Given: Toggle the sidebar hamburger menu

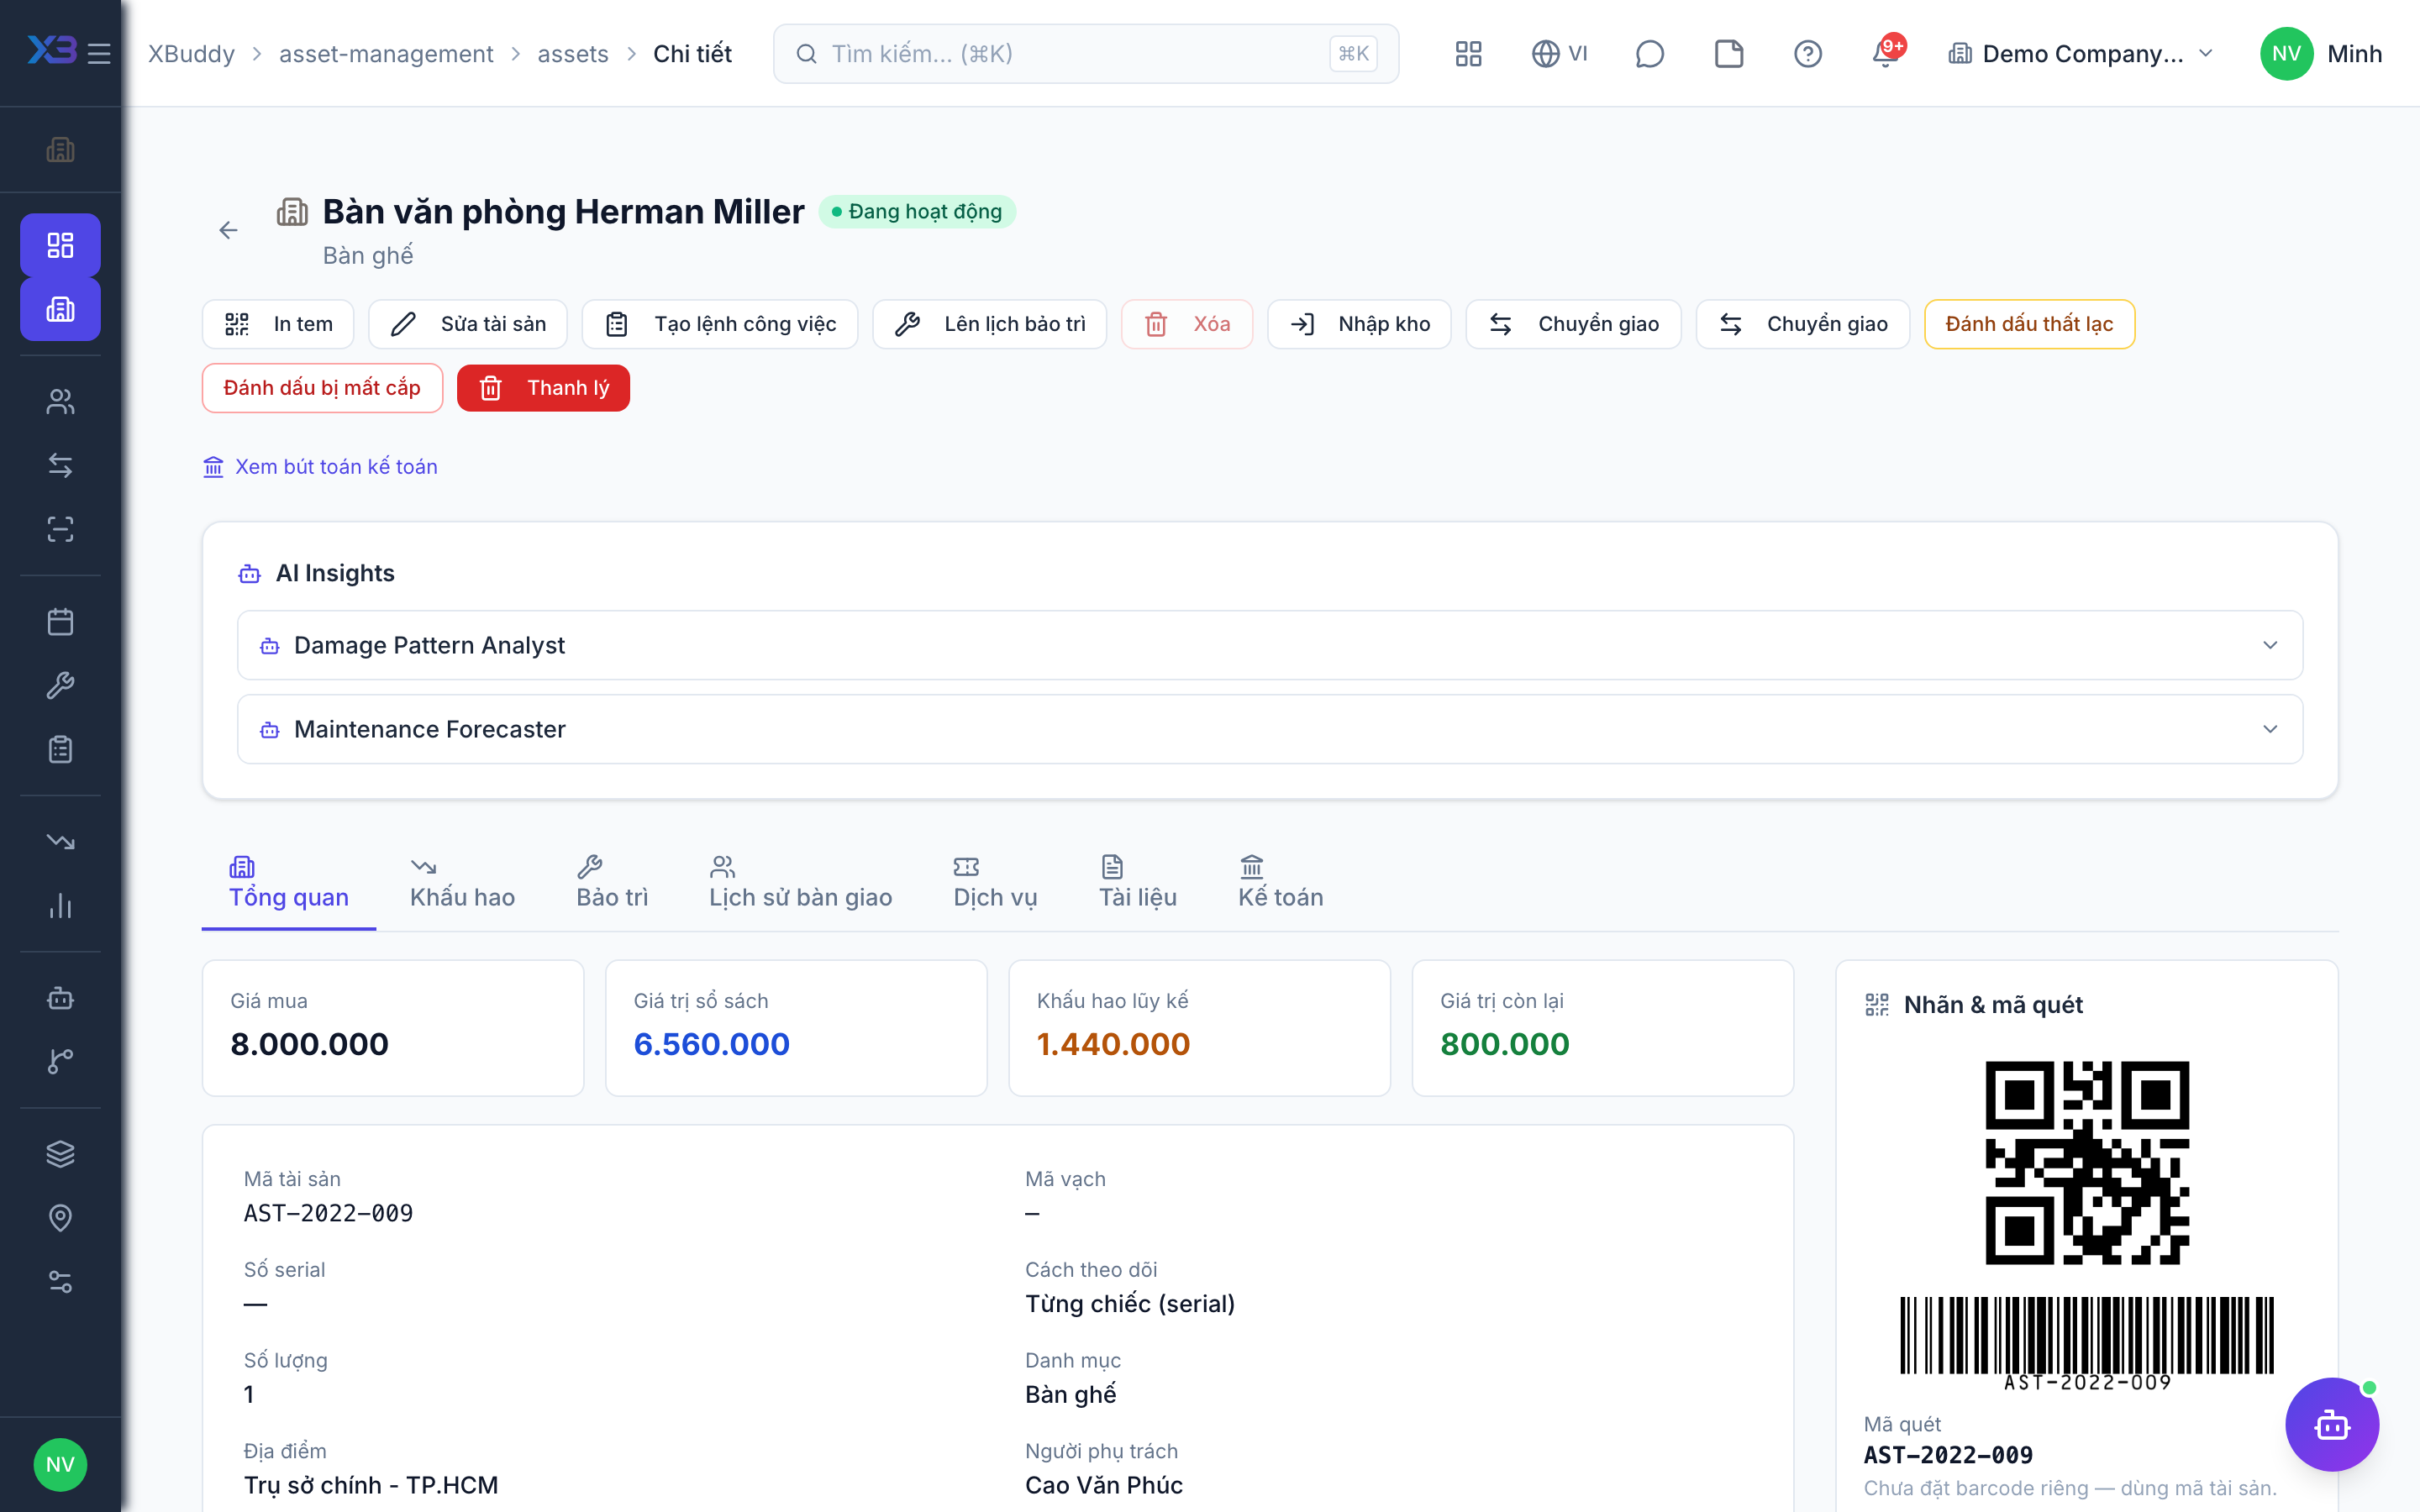Looking at the screenshot, I should 99,53.
